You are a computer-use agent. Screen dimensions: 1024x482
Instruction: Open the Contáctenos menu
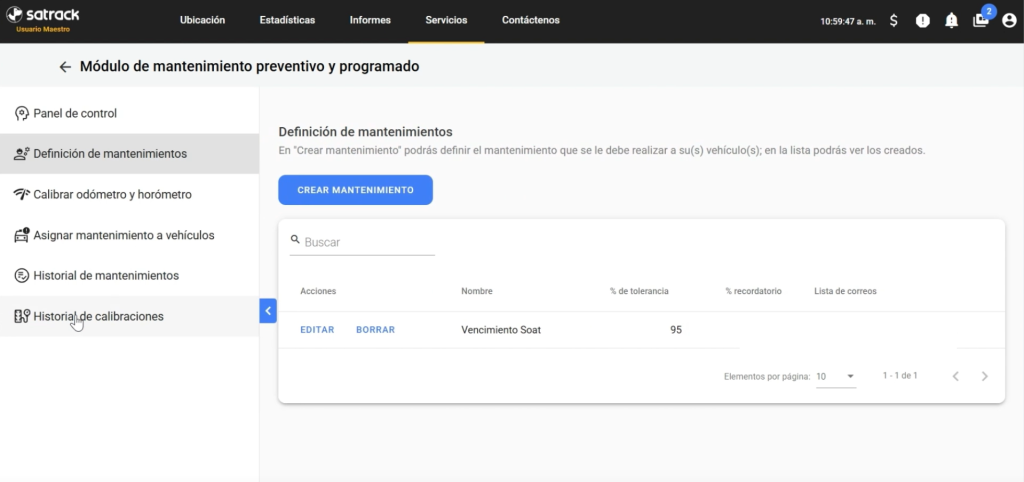(x=531, y=20)
